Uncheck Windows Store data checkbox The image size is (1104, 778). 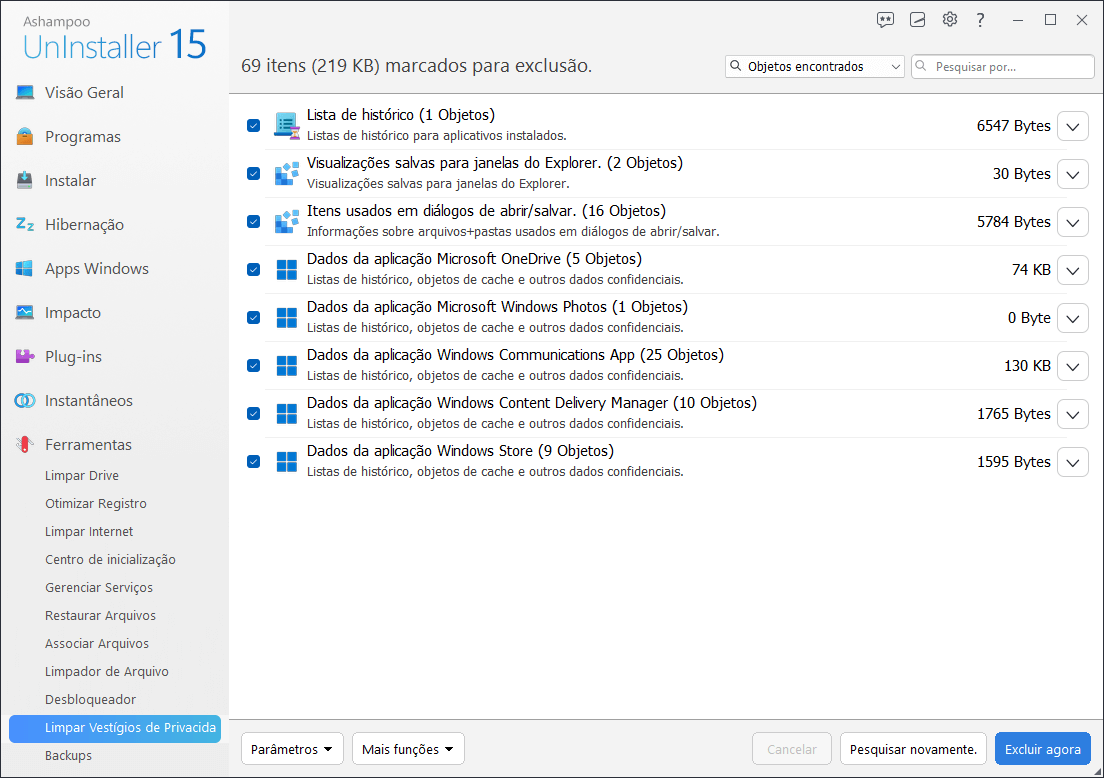[x=253, y=461]
